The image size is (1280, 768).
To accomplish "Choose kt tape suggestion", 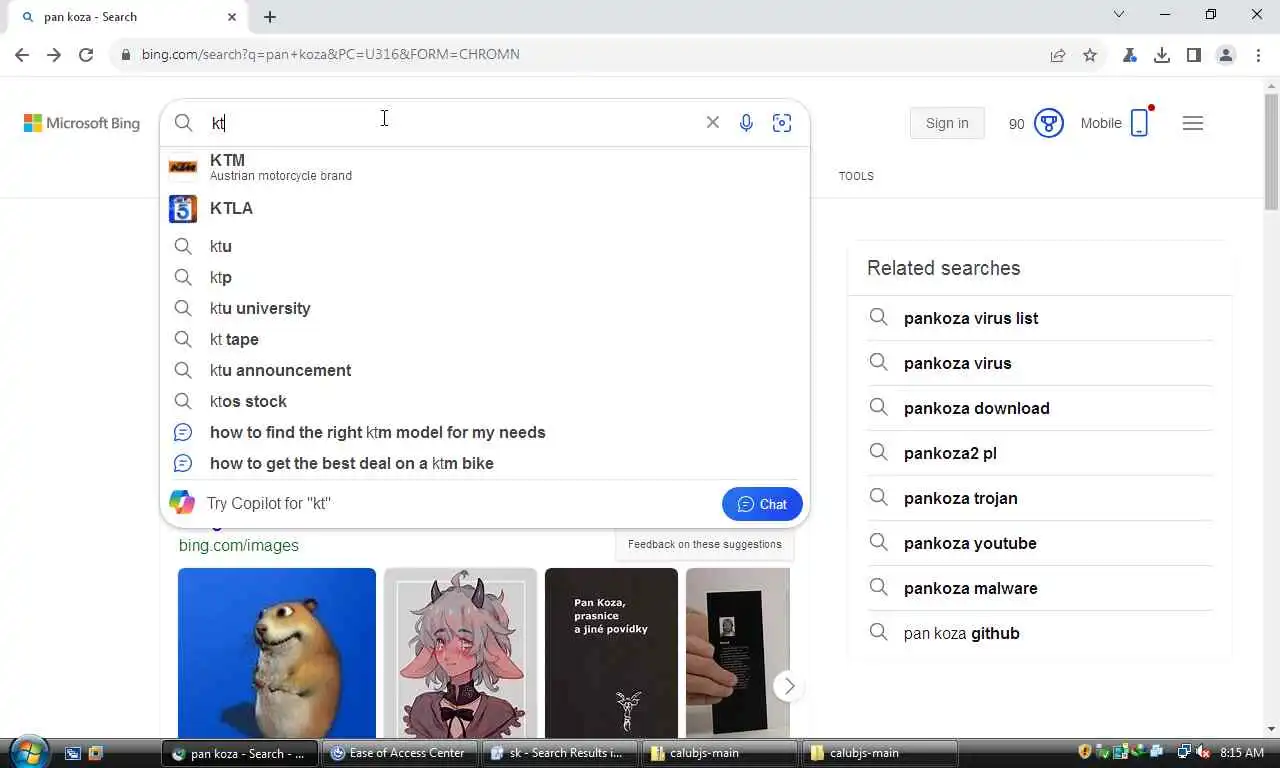I will tap(484, 339).
